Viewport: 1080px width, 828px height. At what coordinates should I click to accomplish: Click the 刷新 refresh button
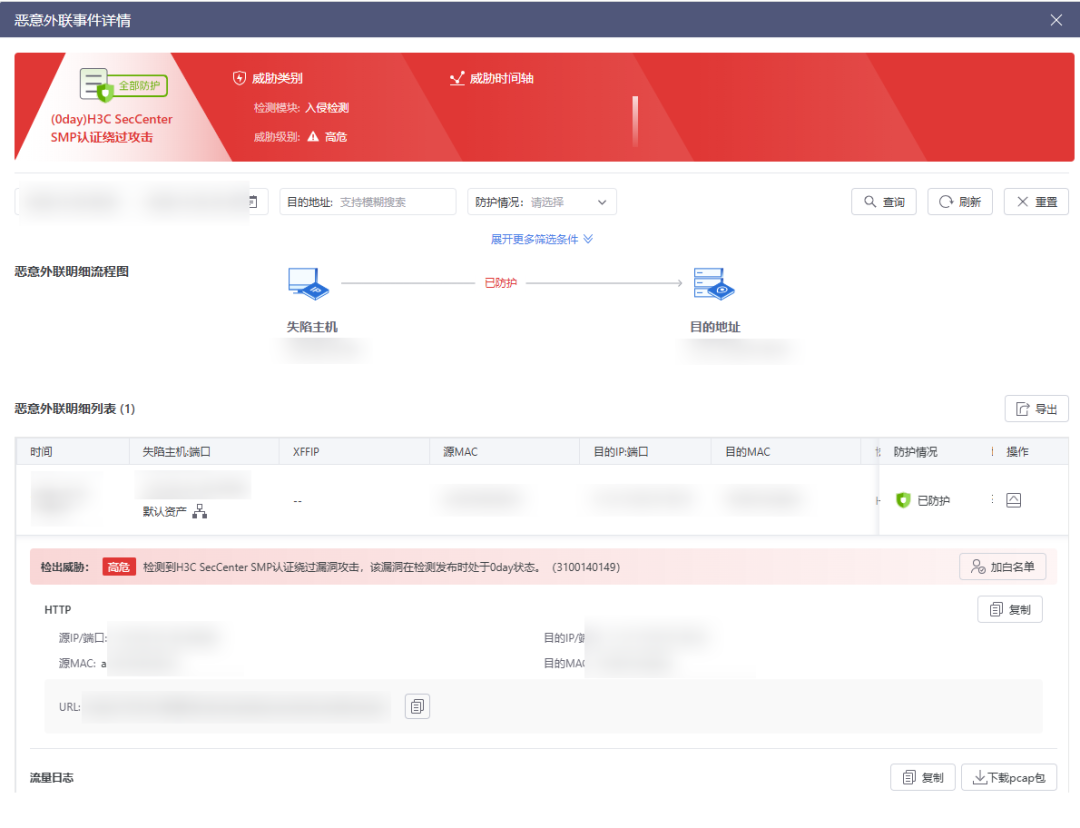(x=959, y=202)
